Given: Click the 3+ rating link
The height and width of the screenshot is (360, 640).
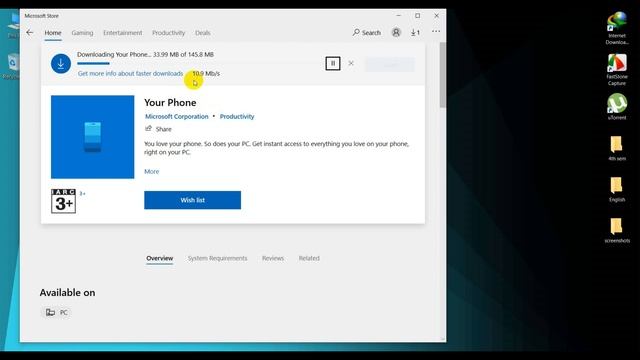Looking at the screenshot, I should (x=82, y=193).
